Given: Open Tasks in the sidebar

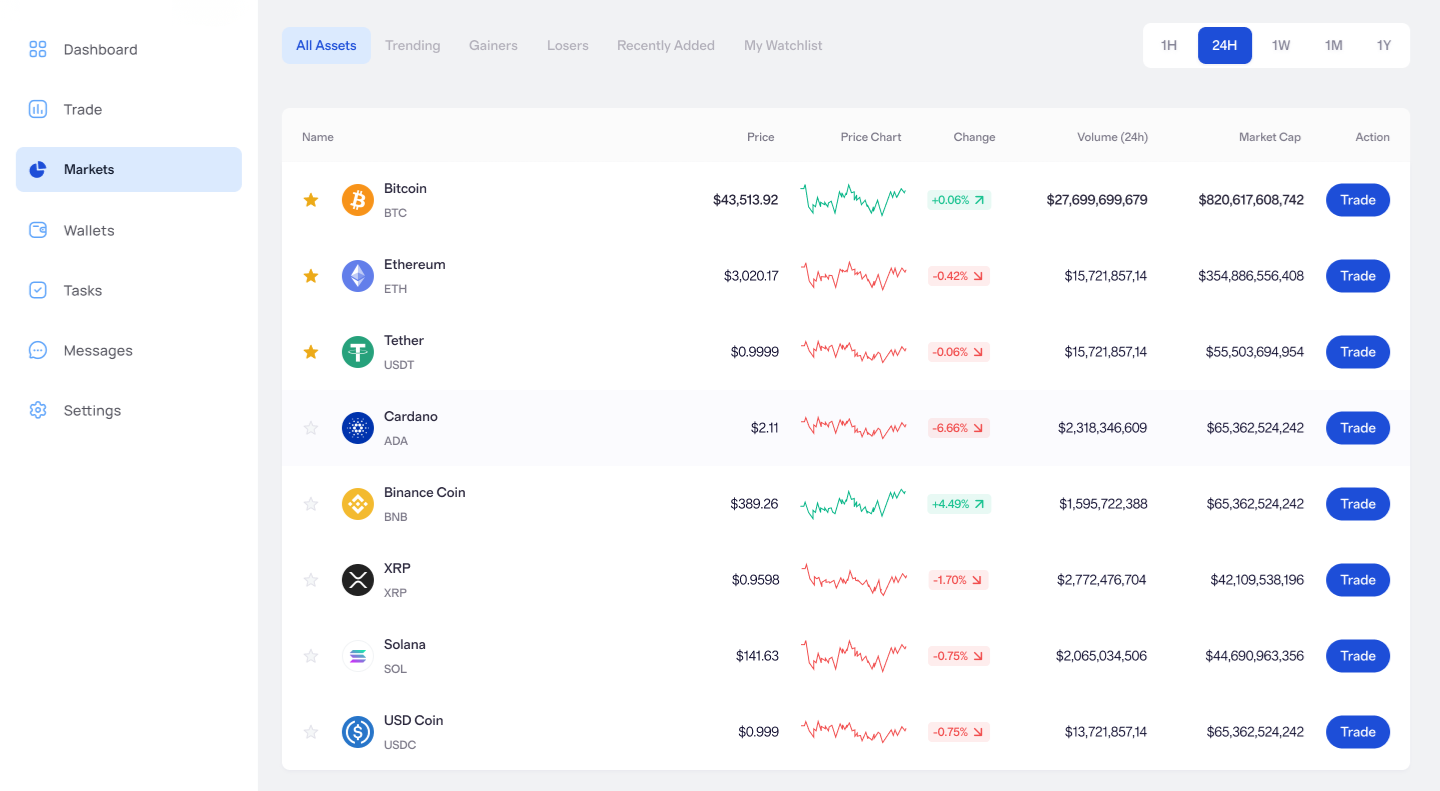Looking at the screenshot, I should click(83, 290).
